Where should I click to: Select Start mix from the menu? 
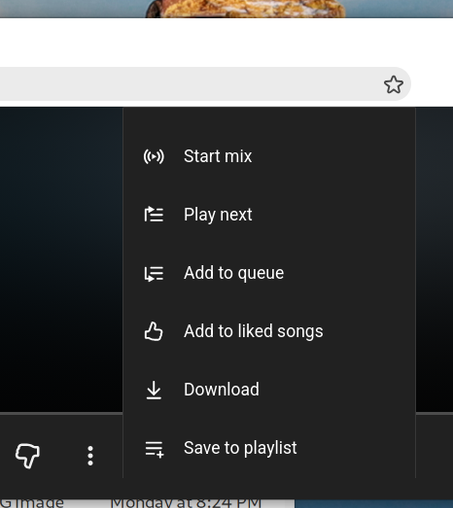(269, 156)
